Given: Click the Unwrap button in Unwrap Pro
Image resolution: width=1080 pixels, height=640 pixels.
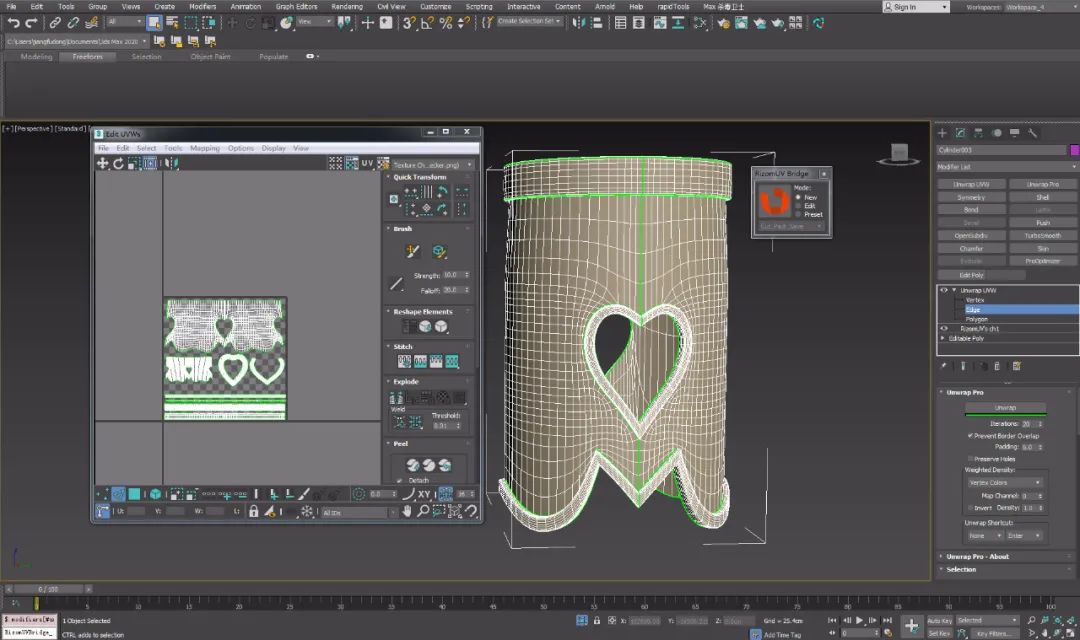Looking at the screenshot, I should pos(1005,408).
